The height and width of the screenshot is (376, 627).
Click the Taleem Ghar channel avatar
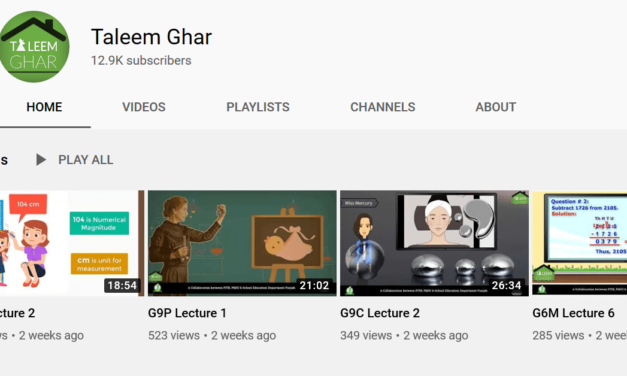point(34,47)
